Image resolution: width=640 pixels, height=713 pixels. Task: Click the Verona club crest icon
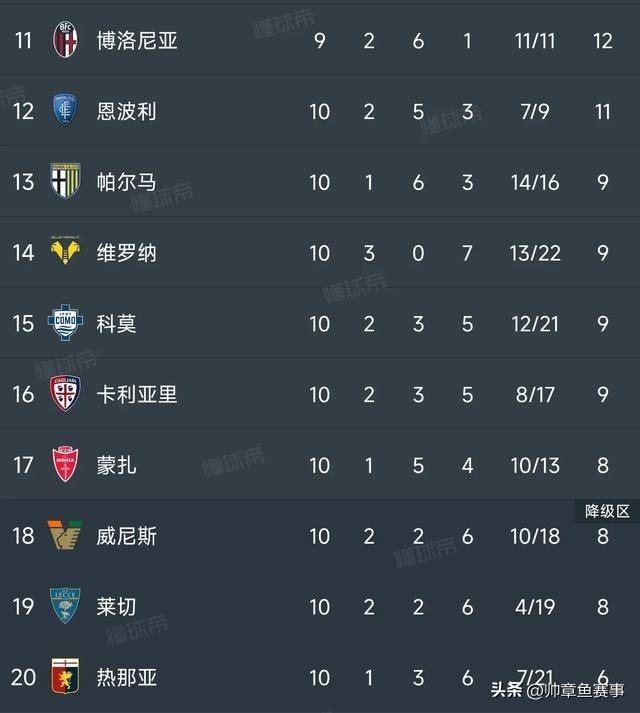(66, 253)
